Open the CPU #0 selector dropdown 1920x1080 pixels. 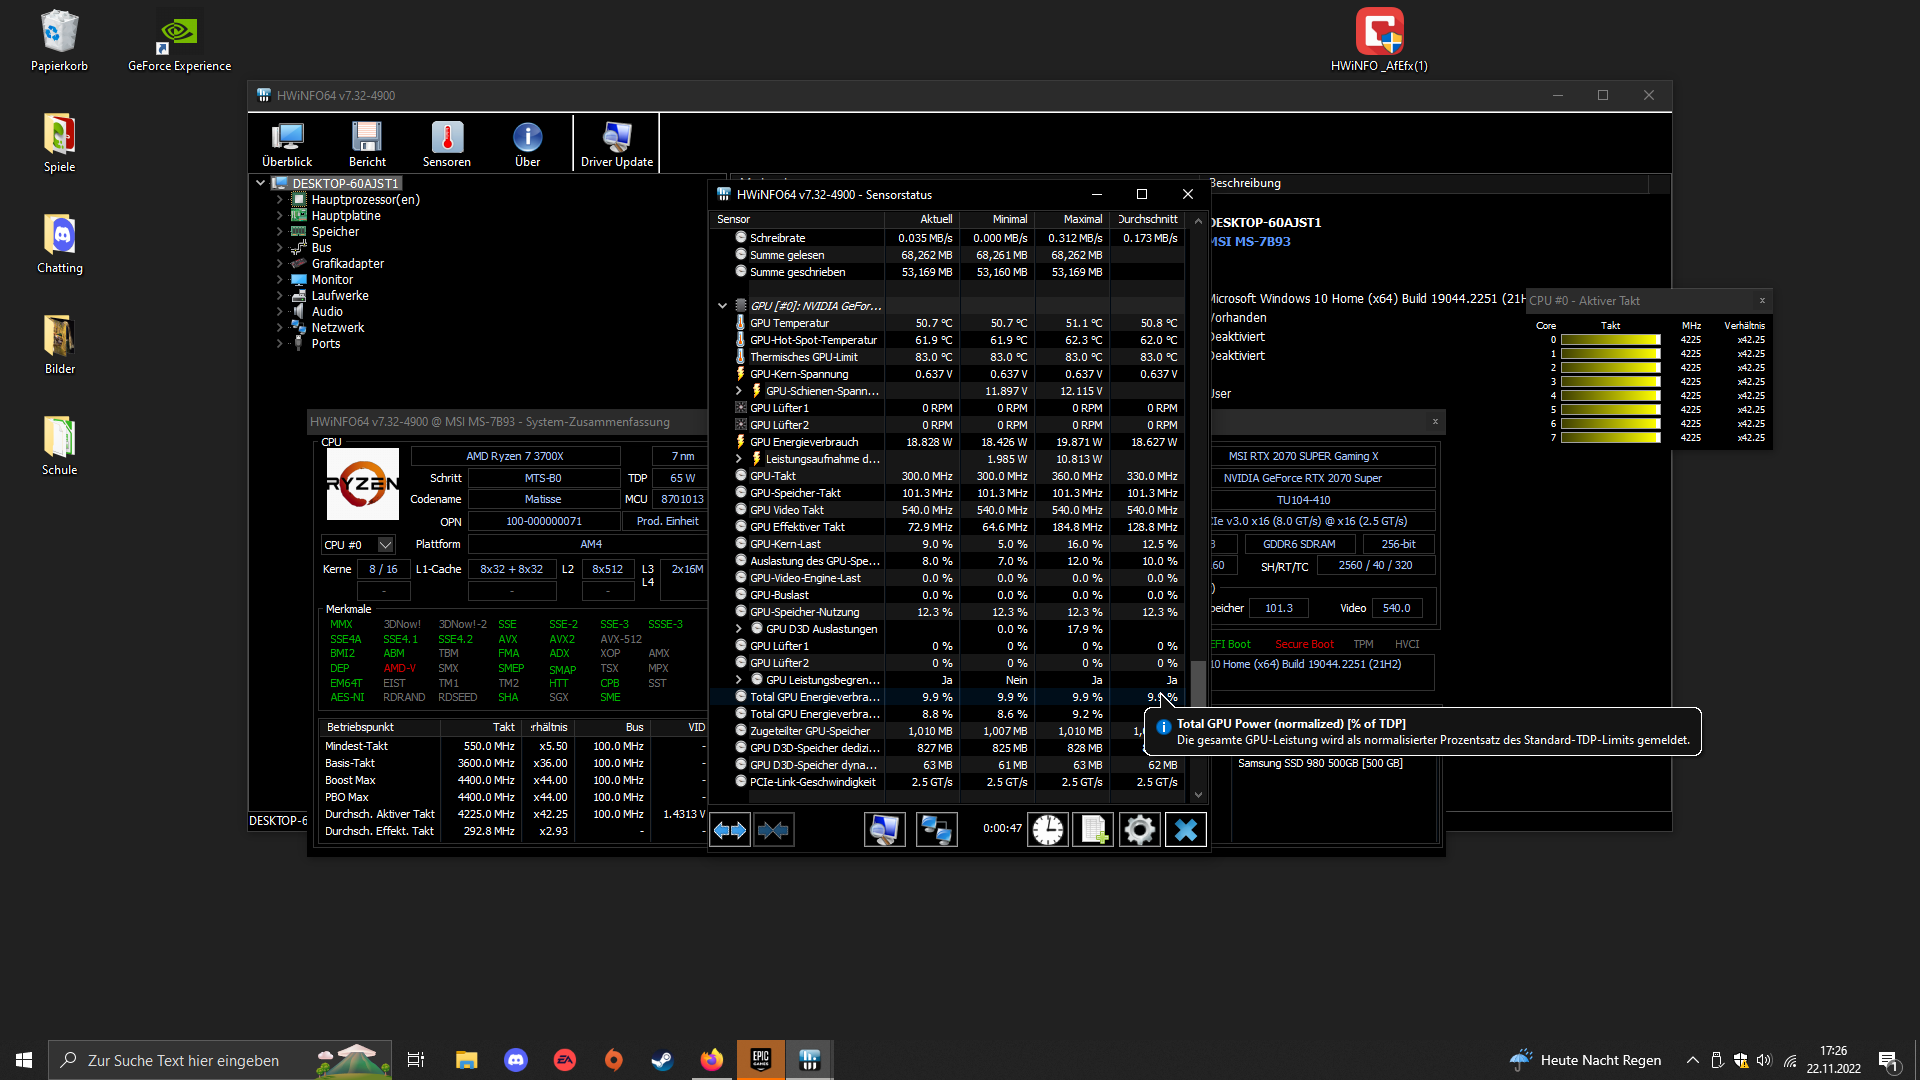click(385, 545)
